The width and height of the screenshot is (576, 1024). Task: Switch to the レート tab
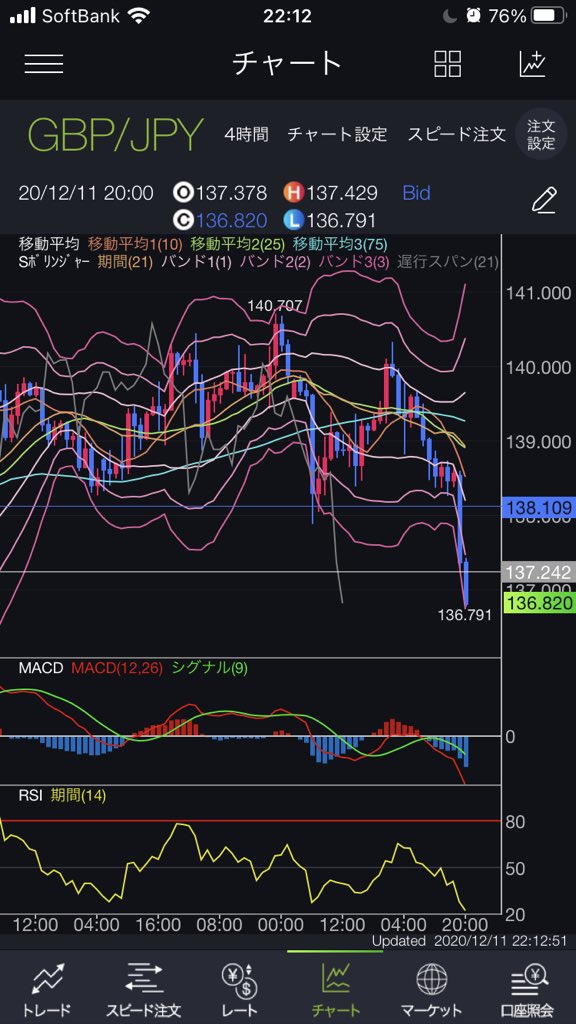click(x=239, y=988)
